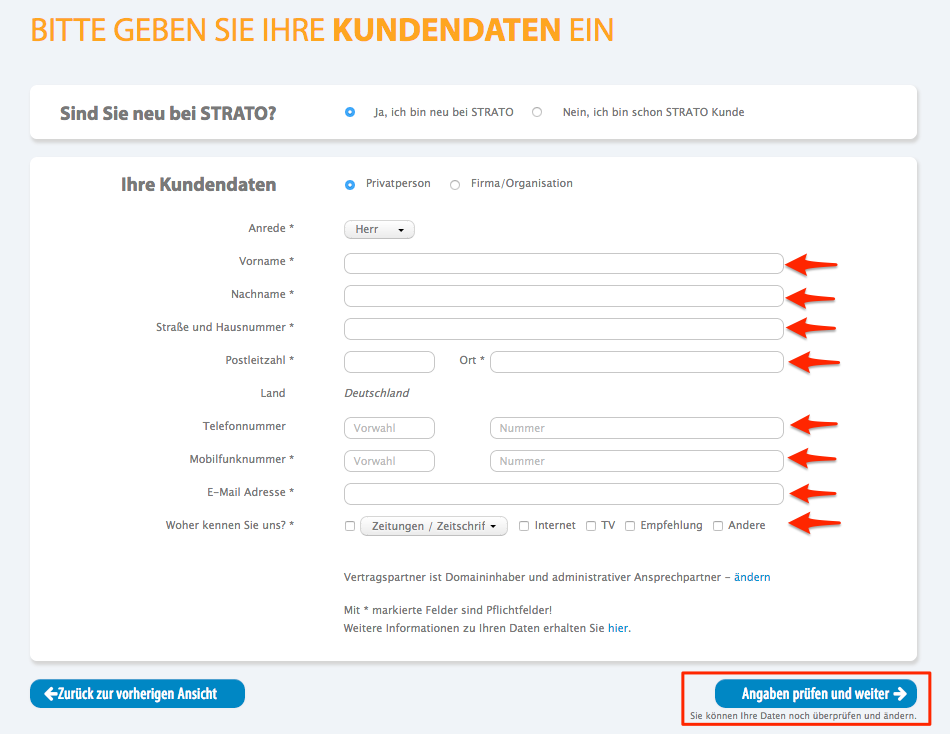Enable the TV checkbox

(x=591, y=526)
